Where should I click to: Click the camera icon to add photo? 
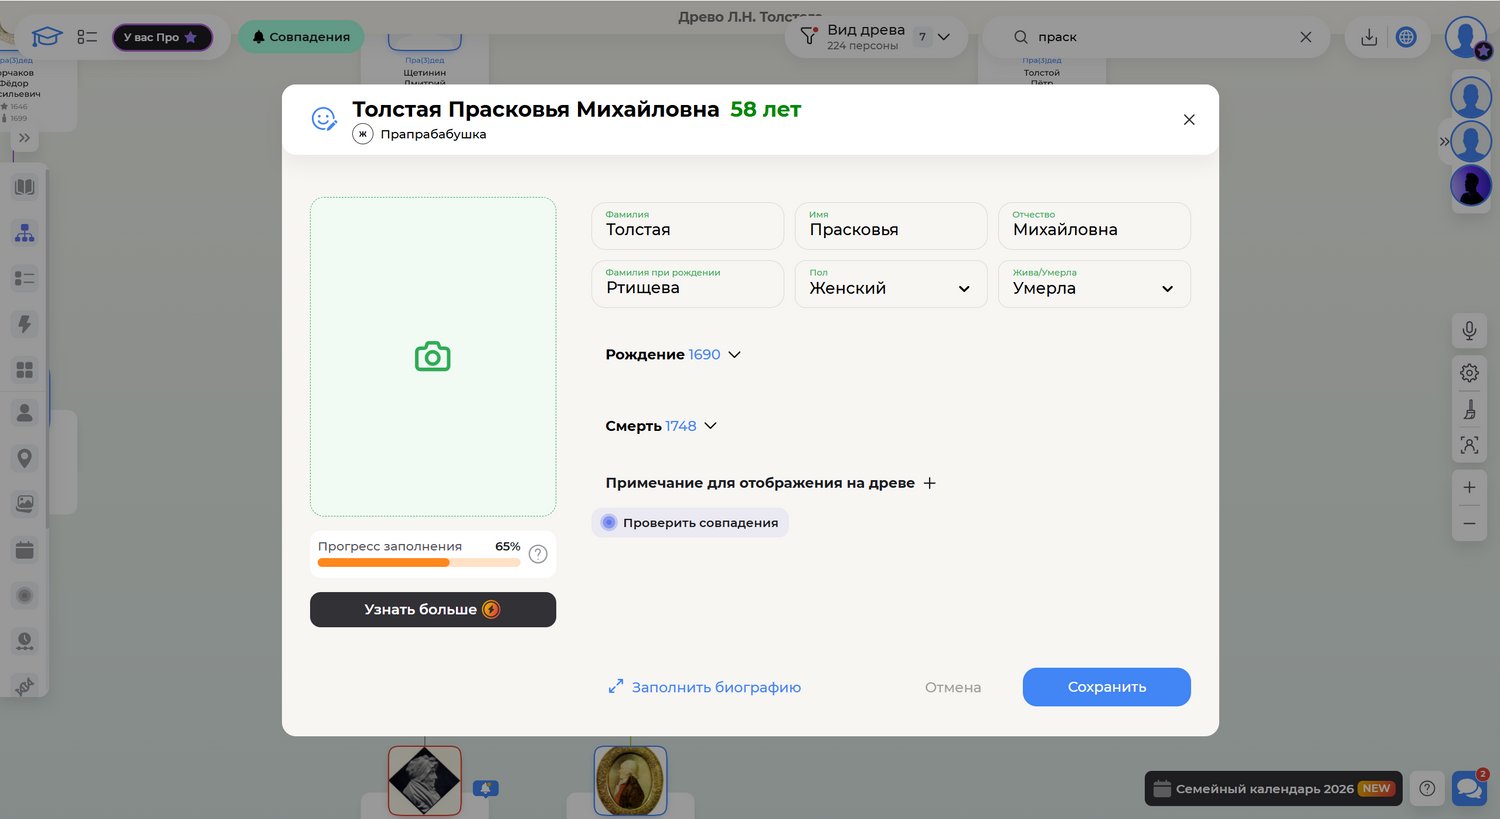(x=432, y=357)
